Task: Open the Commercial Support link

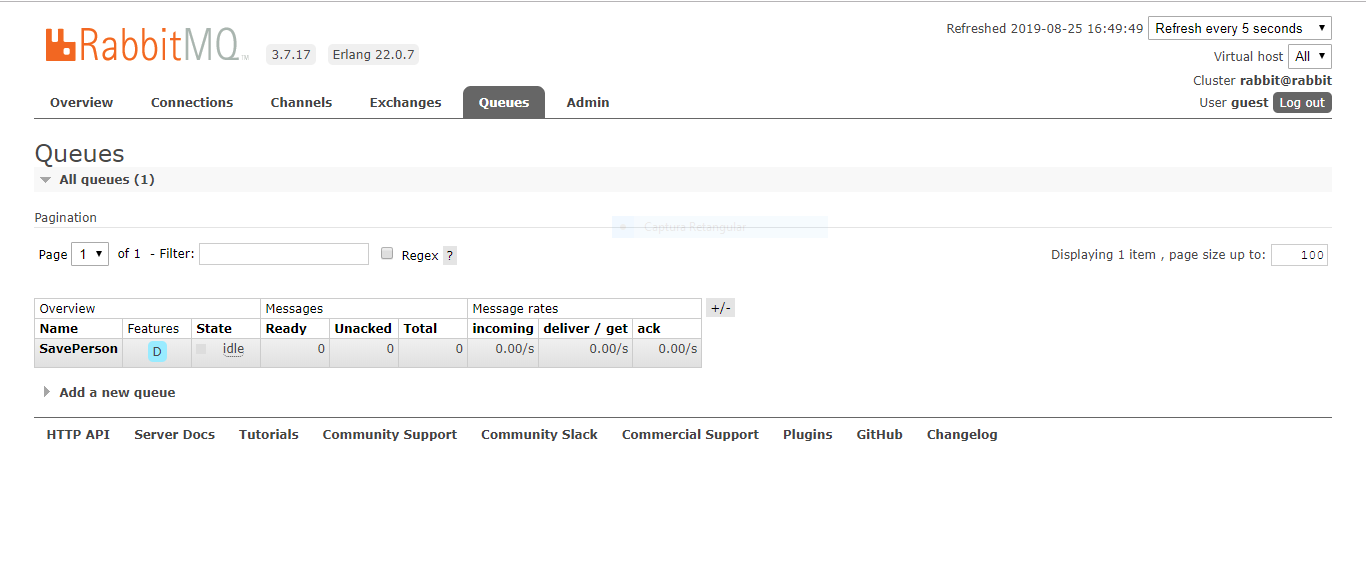Action: (690, 434)
